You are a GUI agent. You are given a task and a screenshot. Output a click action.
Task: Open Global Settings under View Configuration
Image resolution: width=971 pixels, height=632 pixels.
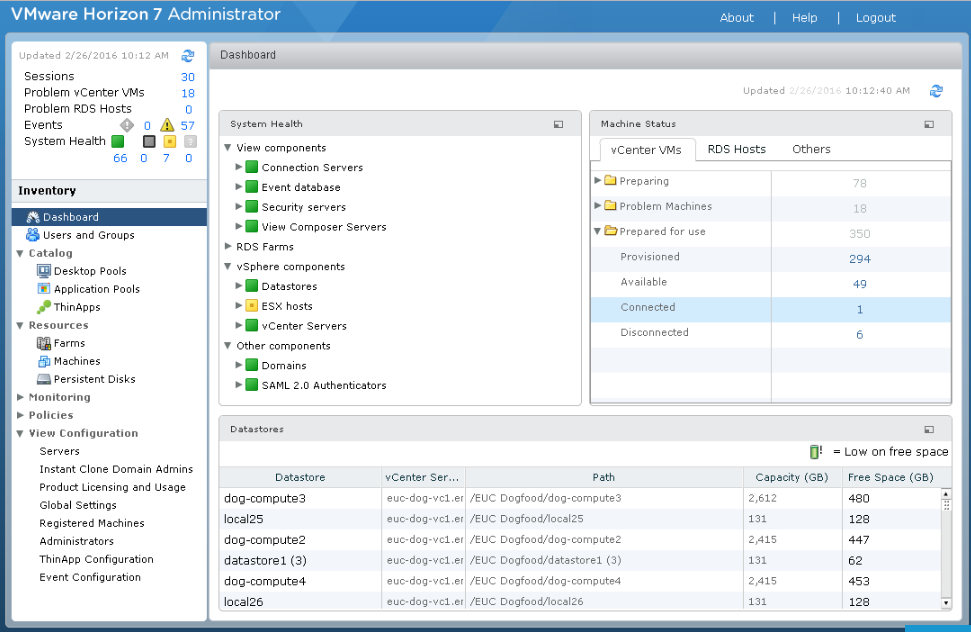point(78,505)
